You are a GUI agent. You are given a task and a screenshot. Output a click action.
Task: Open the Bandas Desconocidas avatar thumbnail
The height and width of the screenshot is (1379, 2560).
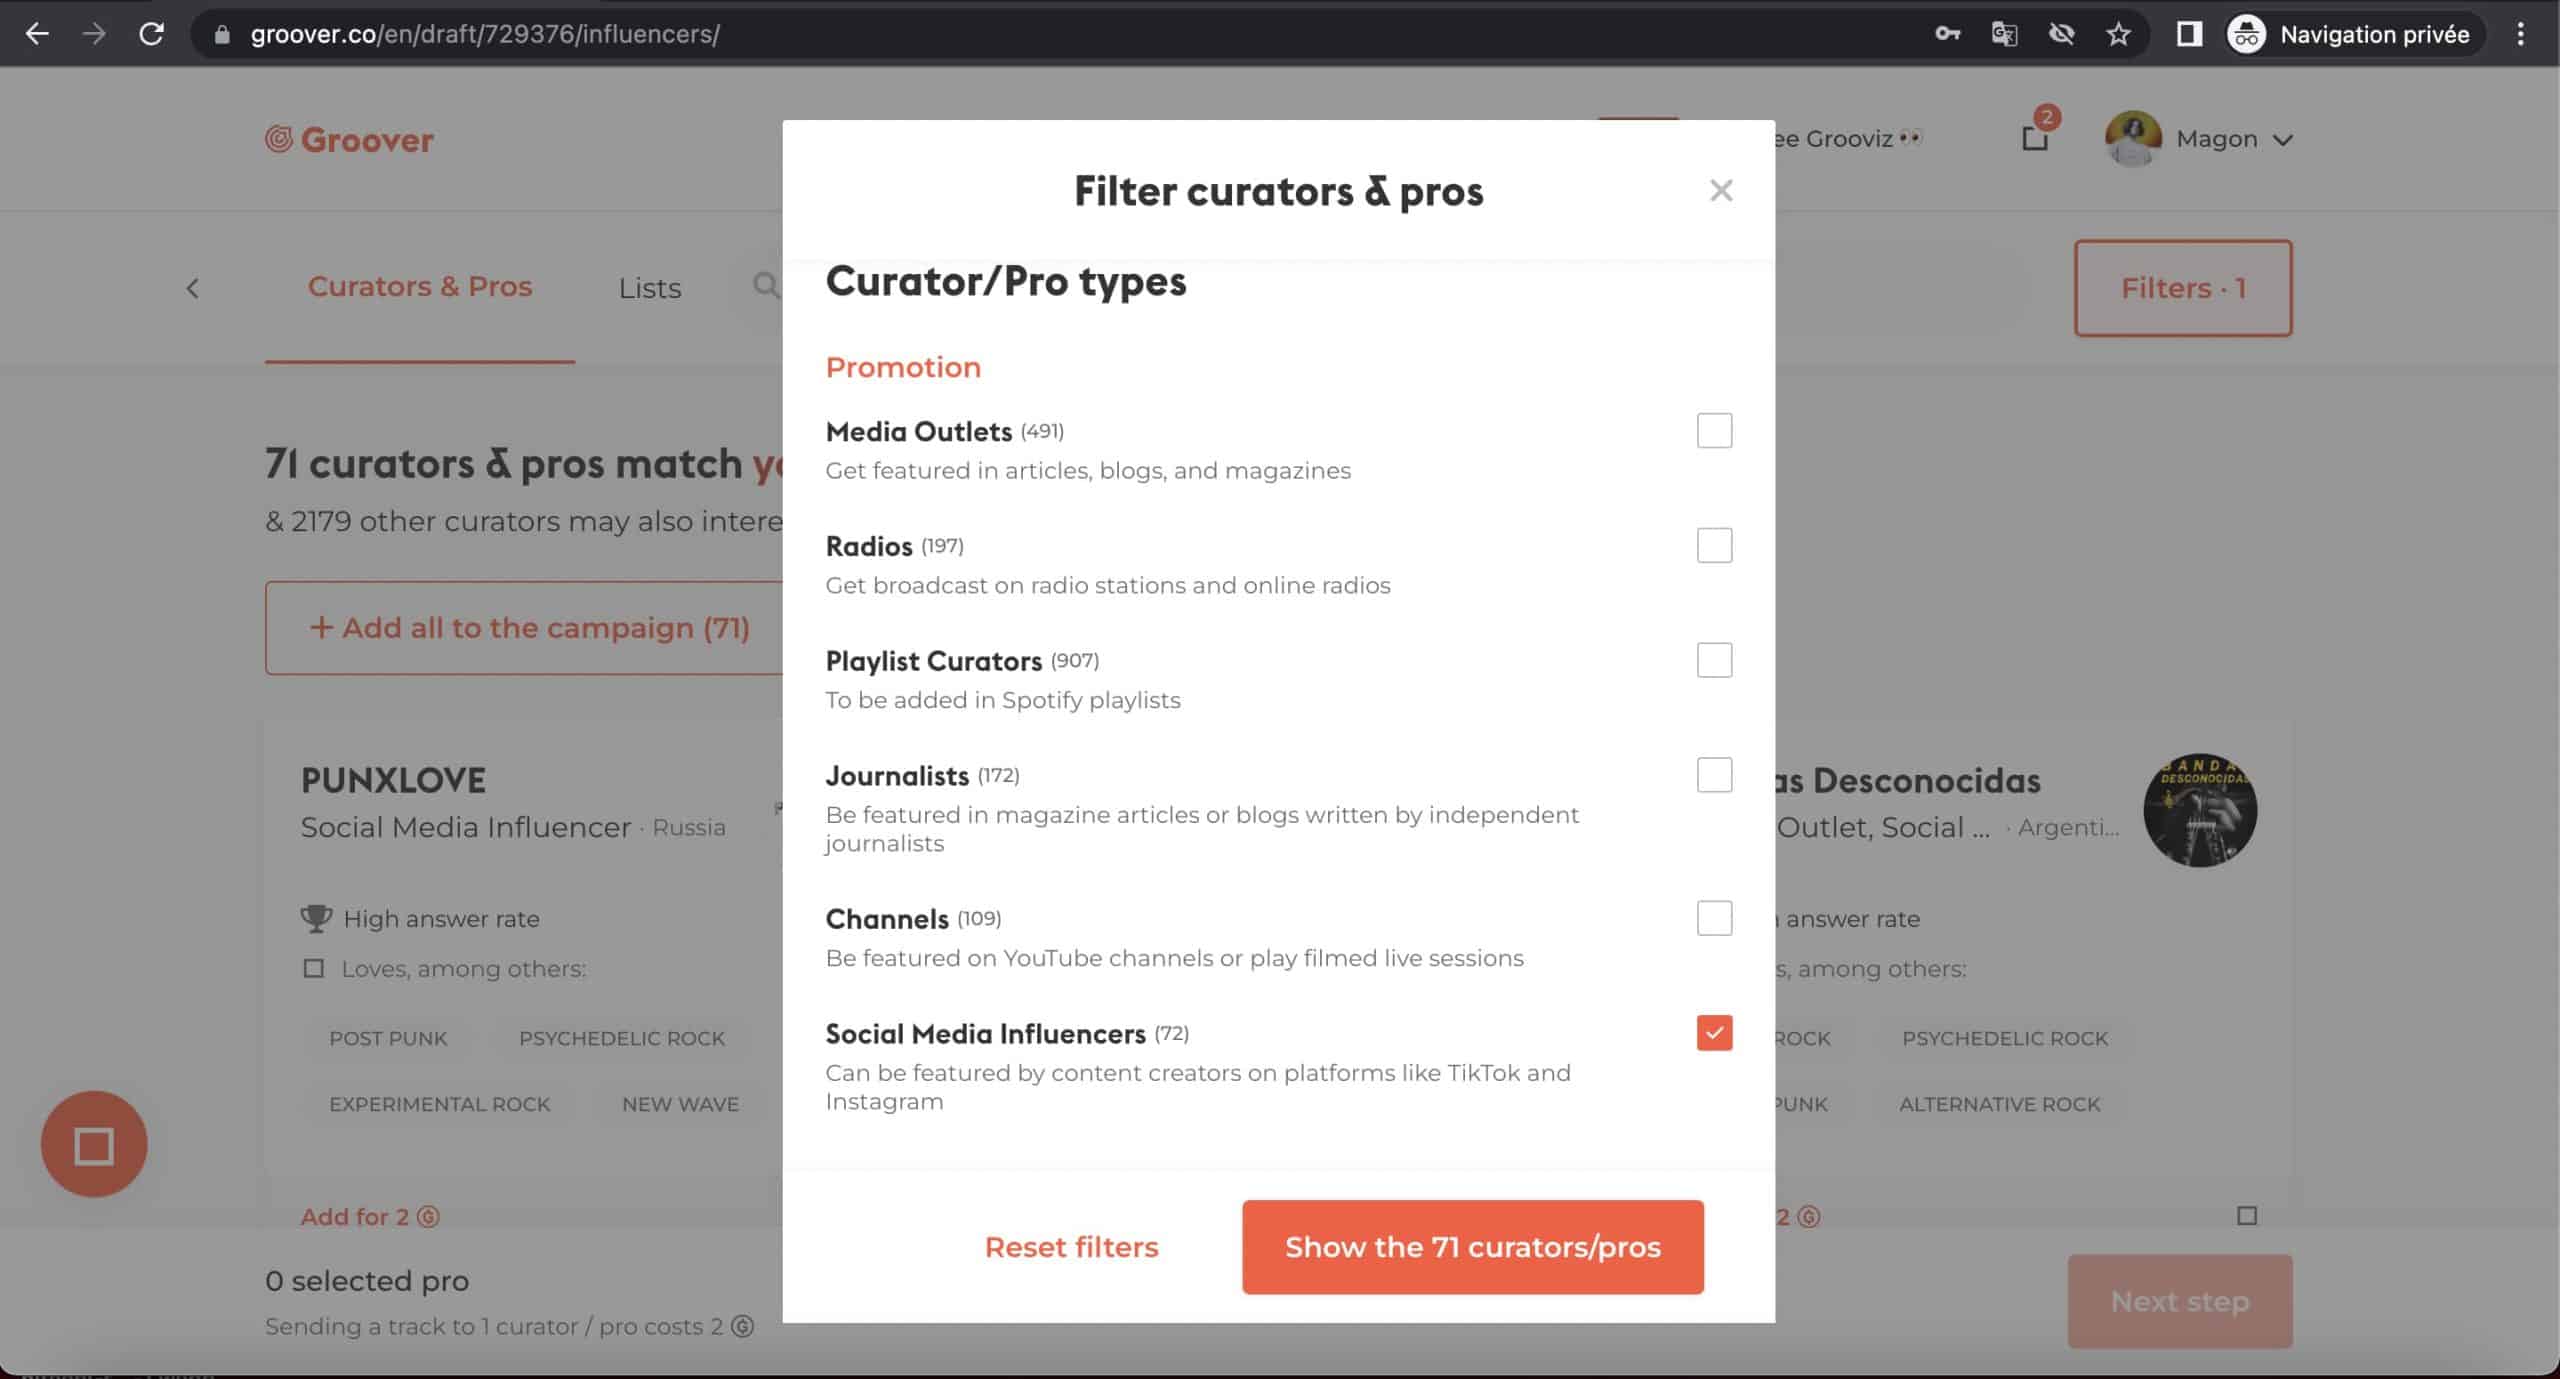[x=2199, y=810]
